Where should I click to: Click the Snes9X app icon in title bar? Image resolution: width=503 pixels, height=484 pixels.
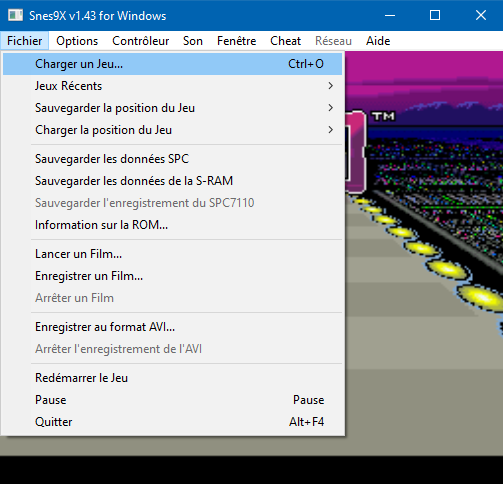click(15, 15)
